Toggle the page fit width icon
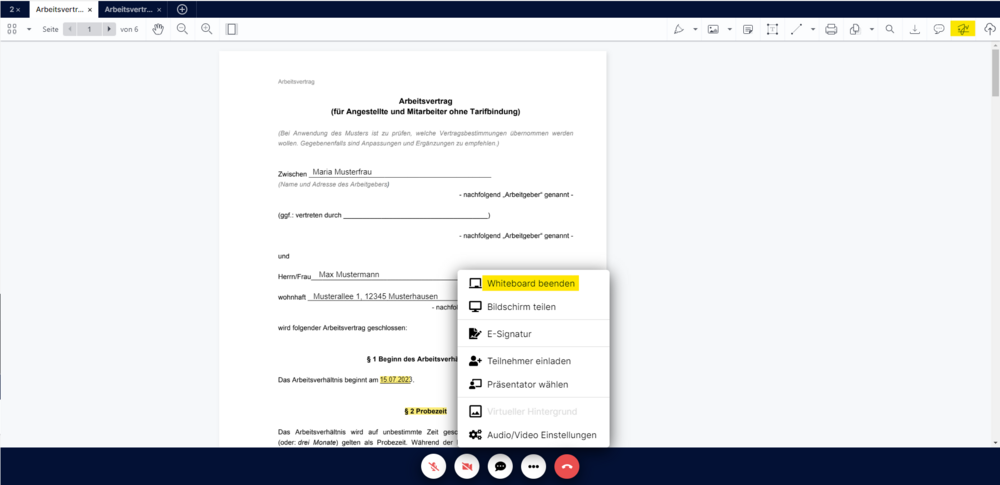This screenshot has width=1000, height=485. pyautogui.click(x=232, y=29)
